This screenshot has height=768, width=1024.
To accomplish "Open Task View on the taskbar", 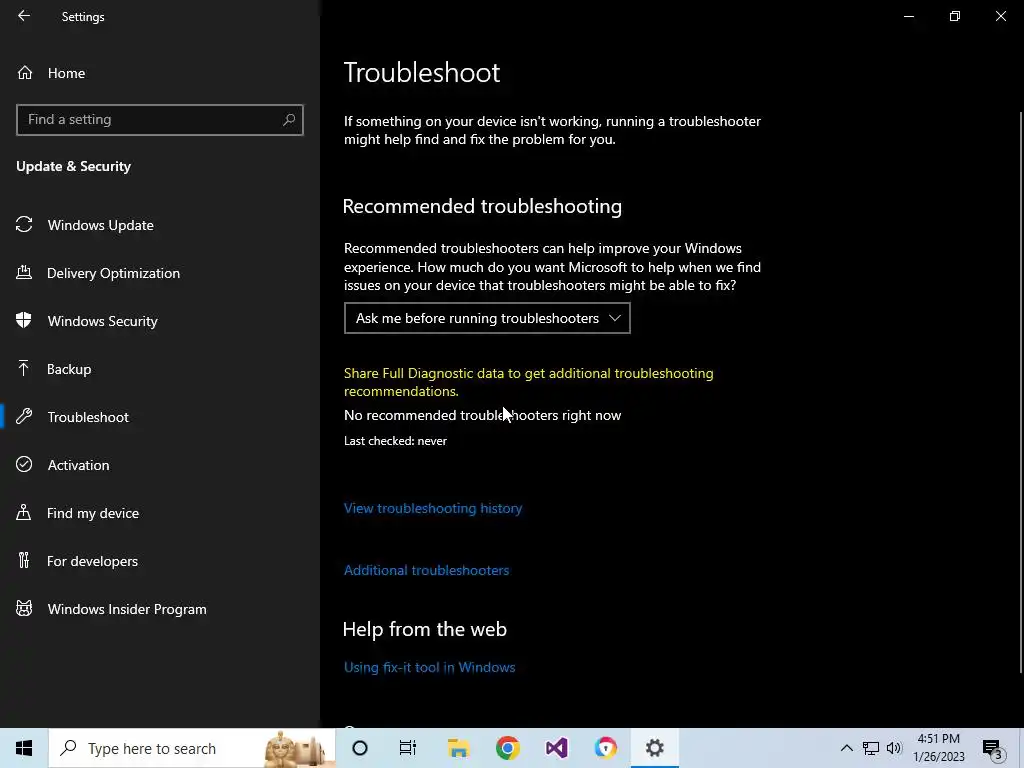I will tap(408, 748).
